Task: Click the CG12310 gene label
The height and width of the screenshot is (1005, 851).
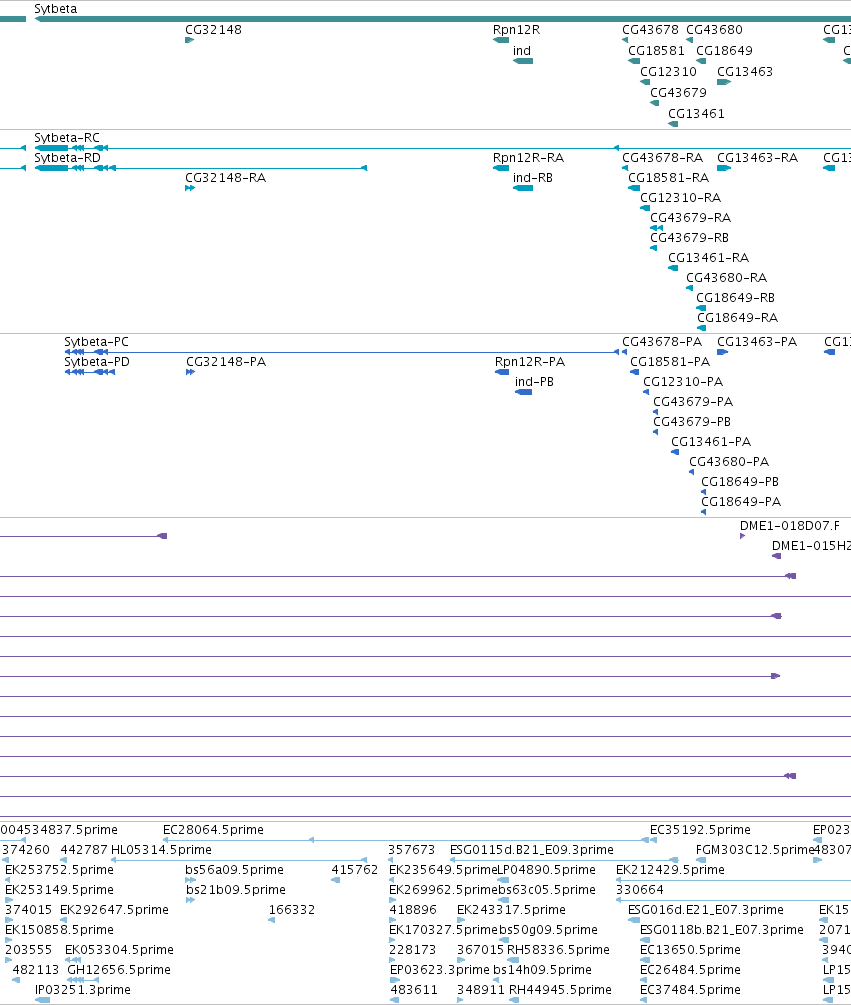Action: click(x=668, y=72)
